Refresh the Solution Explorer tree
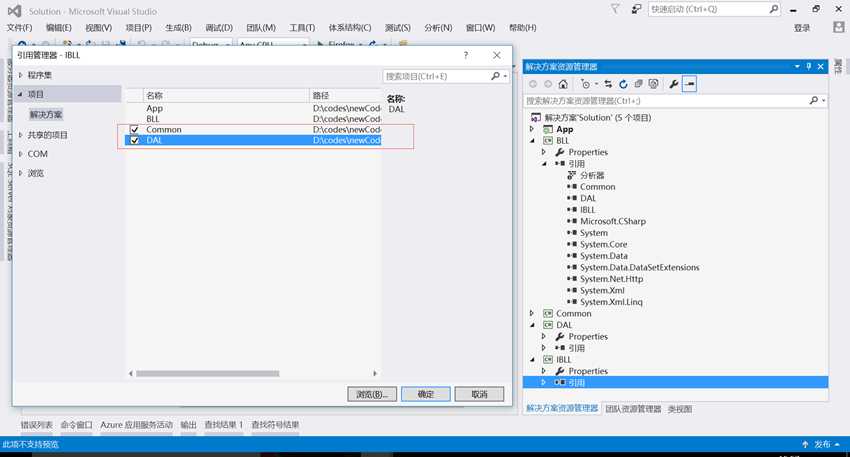This screenshot has height=457, width=850. coord(623,84)
